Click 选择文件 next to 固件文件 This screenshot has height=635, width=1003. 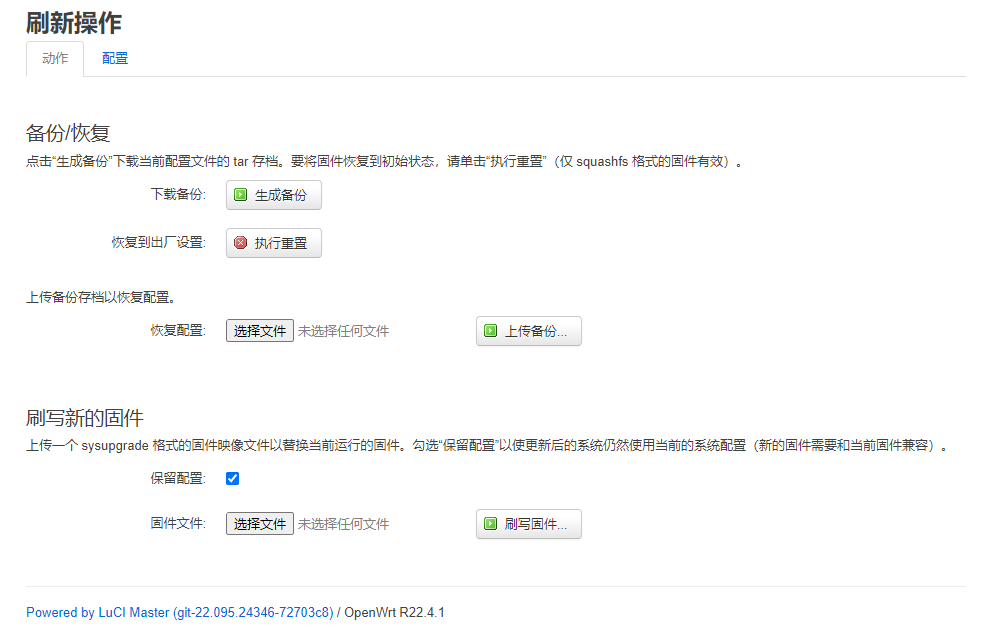pyautogui.click(x=259, y=523)
